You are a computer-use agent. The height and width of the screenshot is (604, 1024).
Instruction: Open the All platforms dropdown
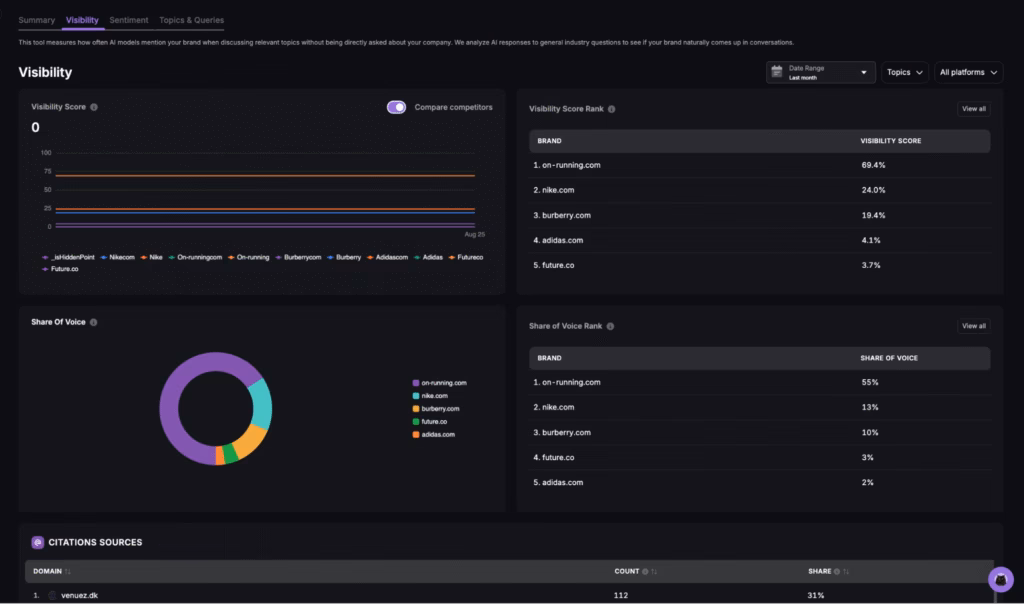point(968,72)
